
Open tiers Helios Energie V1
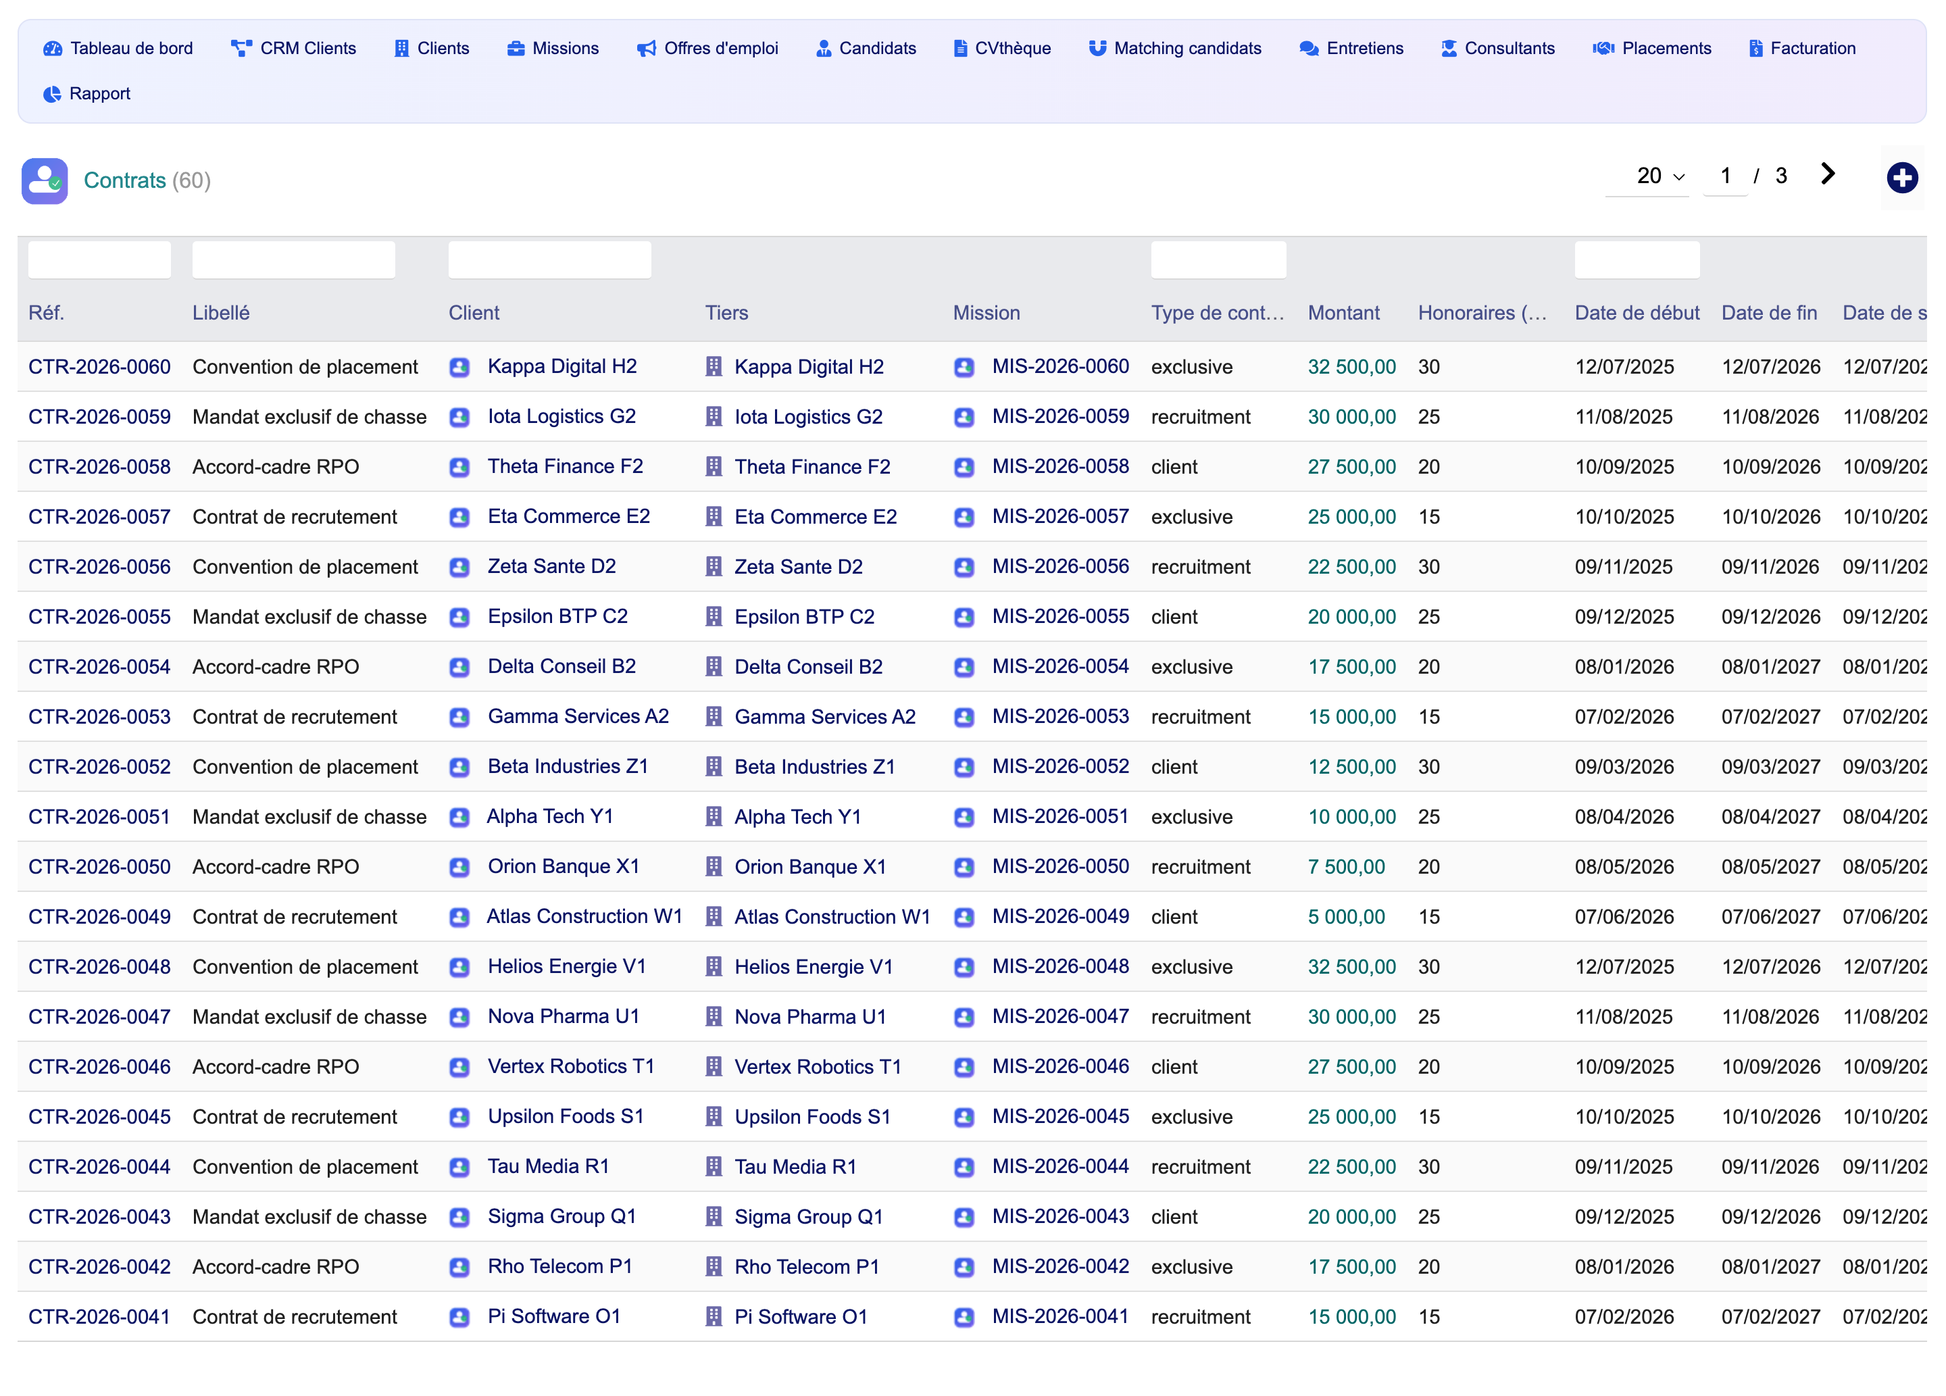coord(813,967)
